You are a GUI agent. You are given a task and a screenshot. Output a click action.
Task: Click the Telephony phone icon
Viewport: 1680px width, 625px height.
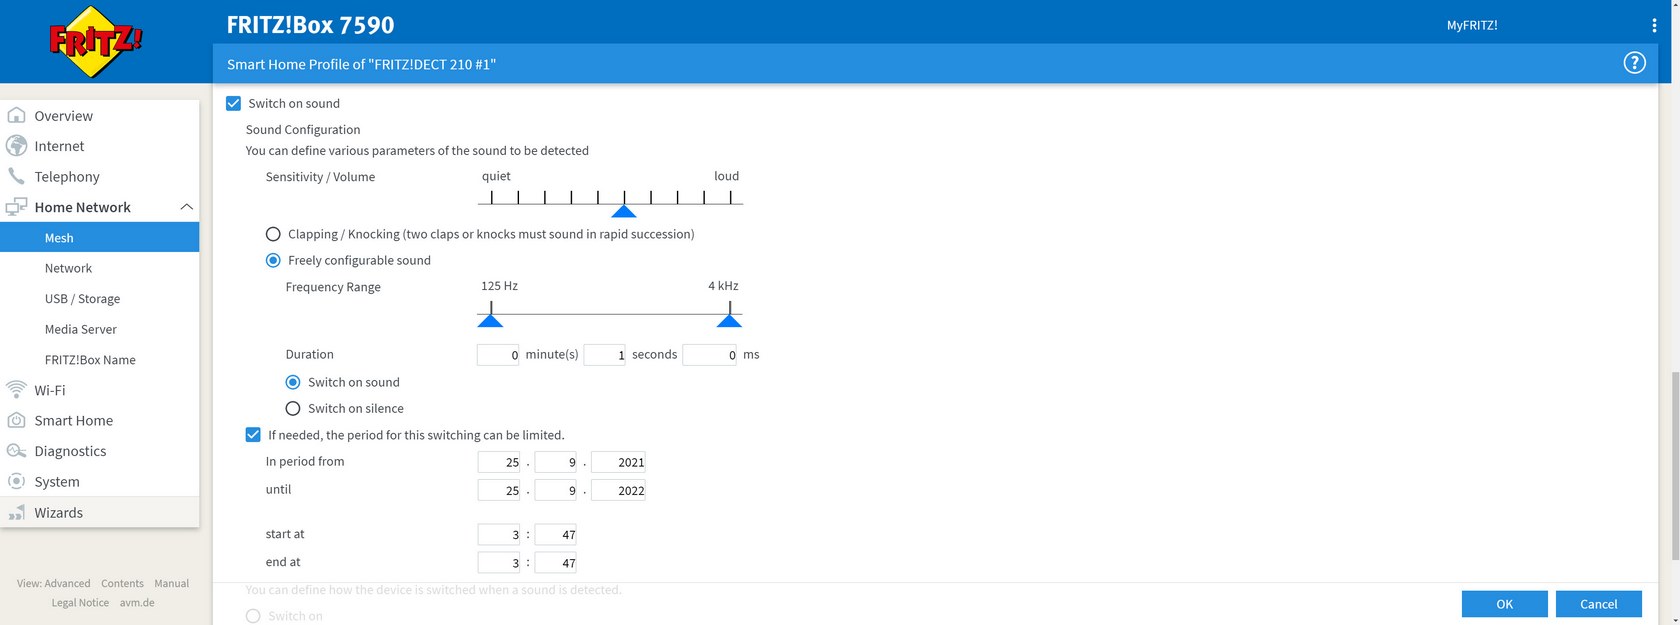point(16,176)
